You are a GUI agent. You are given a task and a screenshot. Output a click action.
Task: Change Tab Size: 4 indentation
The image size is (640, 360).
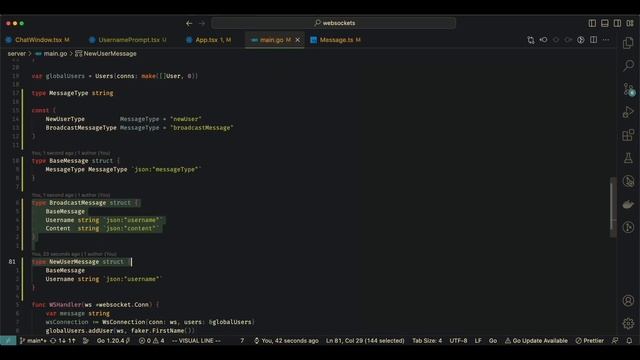pyautogui.click(x=427, y=340)
